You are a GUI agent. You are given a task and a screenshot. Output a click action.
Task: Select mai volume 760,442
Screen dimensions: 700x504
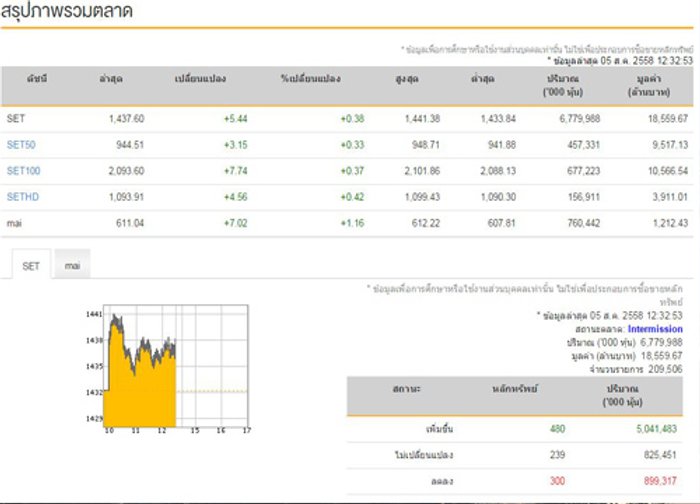[583, 223]
